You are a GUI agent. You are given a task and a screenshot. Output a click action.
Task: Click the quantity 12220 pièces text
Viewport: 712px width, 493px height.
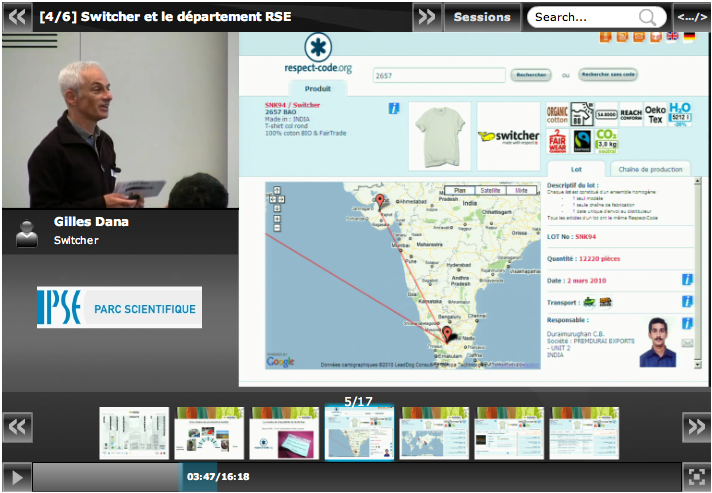(x=599, y=258)
